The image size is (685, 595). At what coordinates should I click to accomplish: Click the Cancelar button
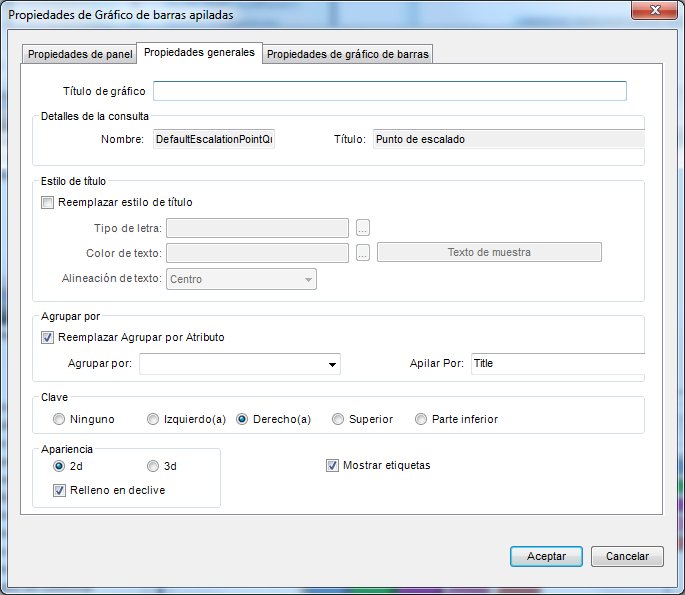(x=627, y=556)
